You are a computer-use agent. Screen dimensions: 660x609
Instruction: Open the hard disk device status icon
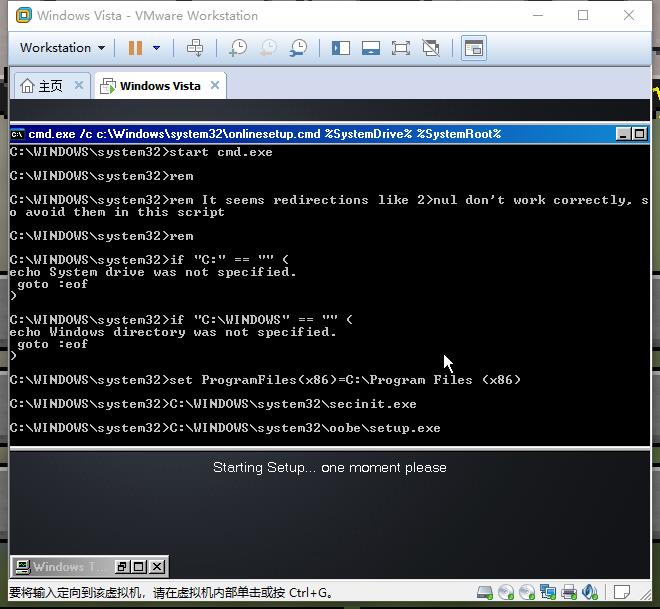coord(484,593)
